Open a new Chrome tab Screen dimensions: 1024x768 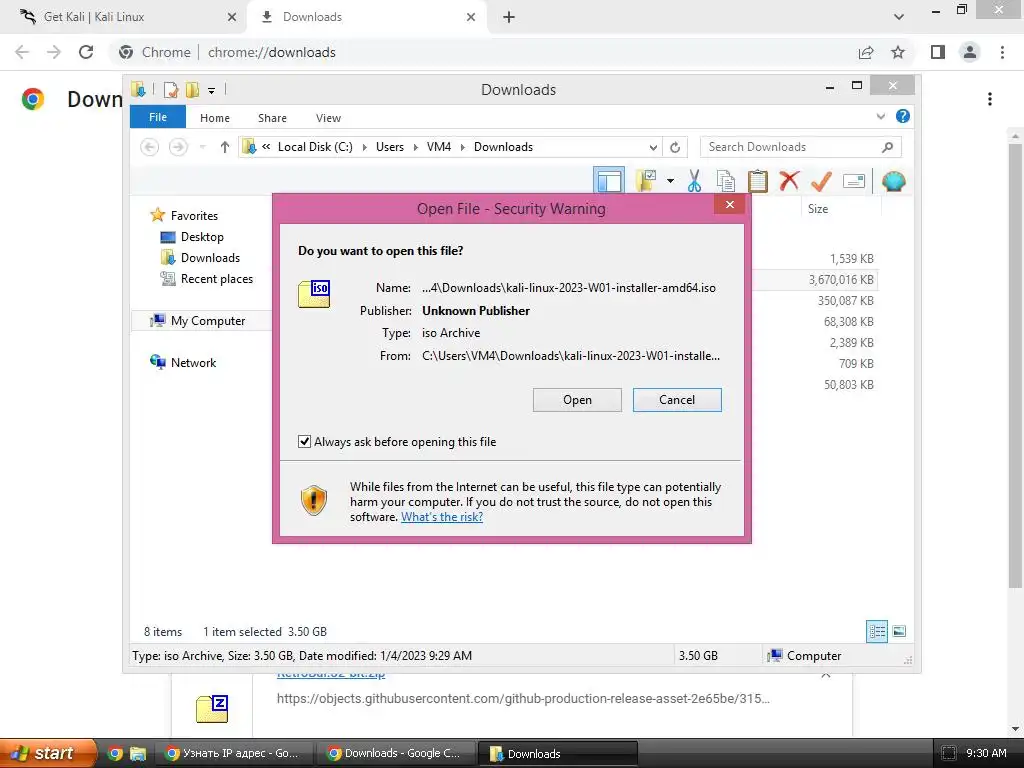[509, 17]
